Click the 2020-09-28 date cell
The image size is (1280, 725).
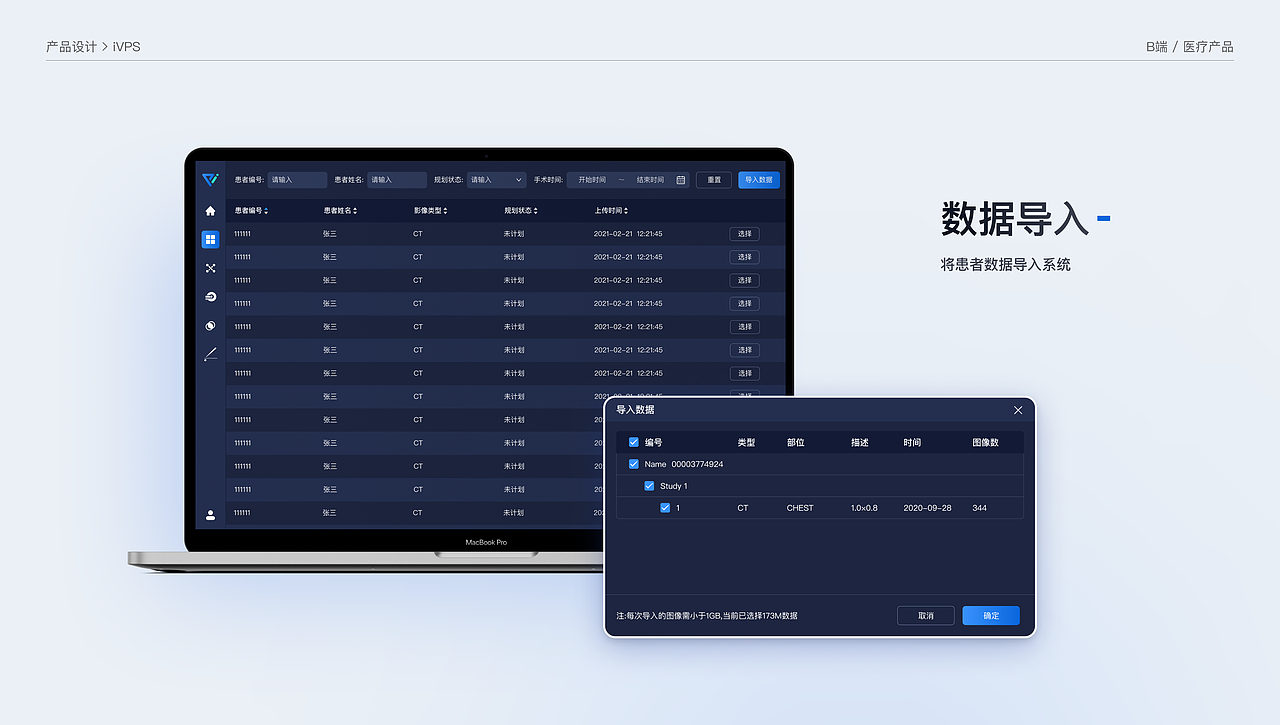pos(927,508)
